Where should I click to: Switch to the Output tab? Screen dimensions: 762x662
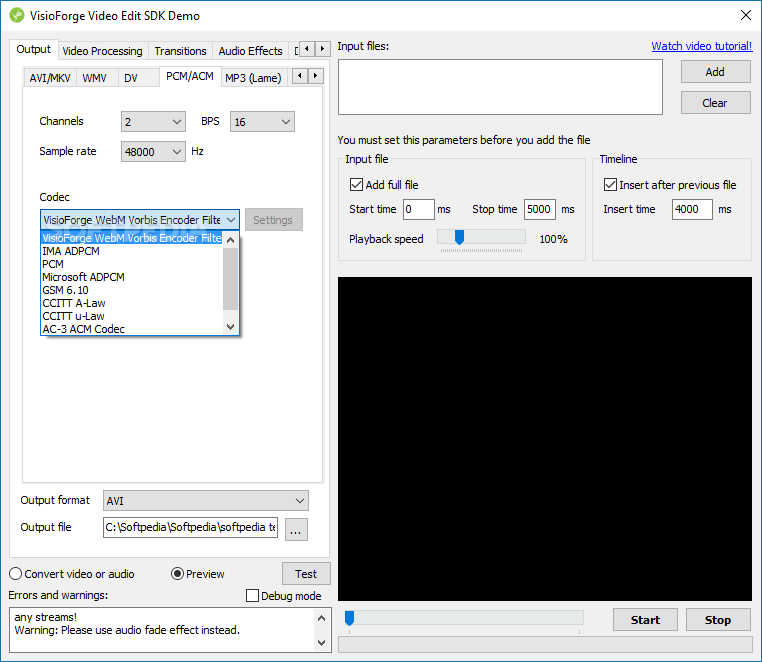[x=34, y=50]
